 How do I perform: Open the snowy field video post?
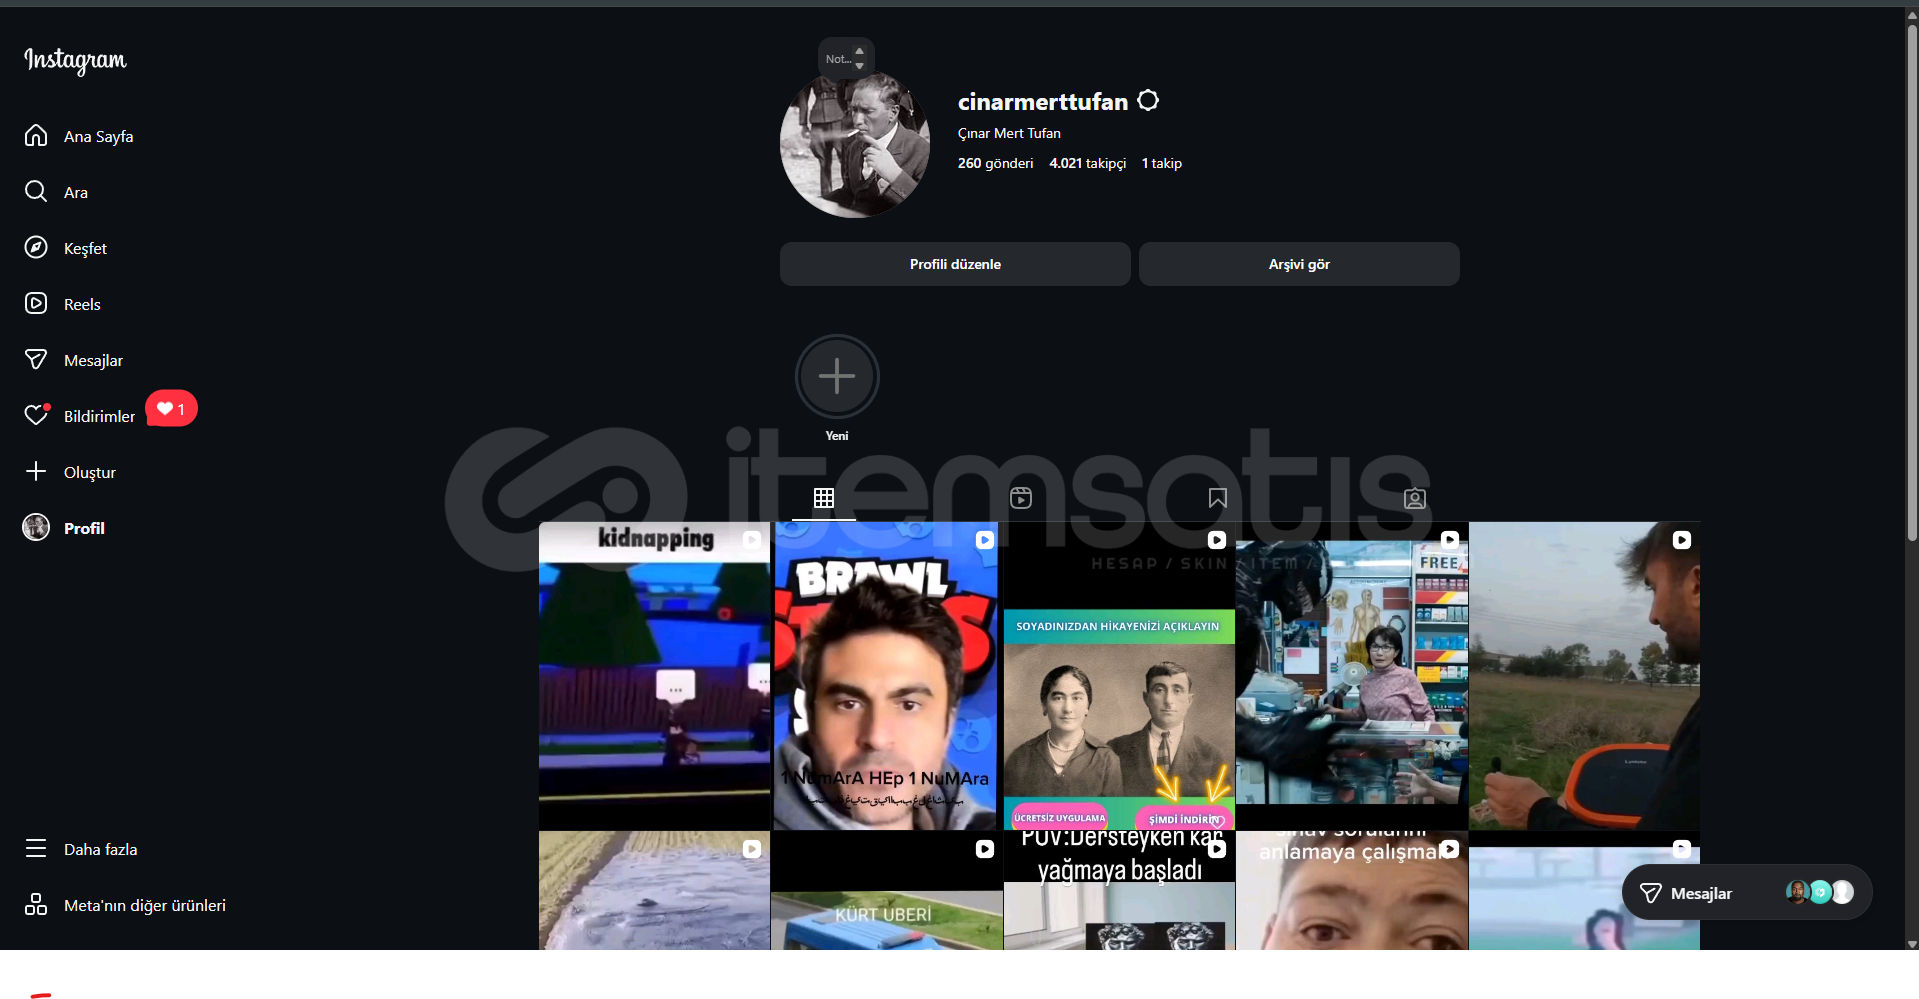[654, 891]
